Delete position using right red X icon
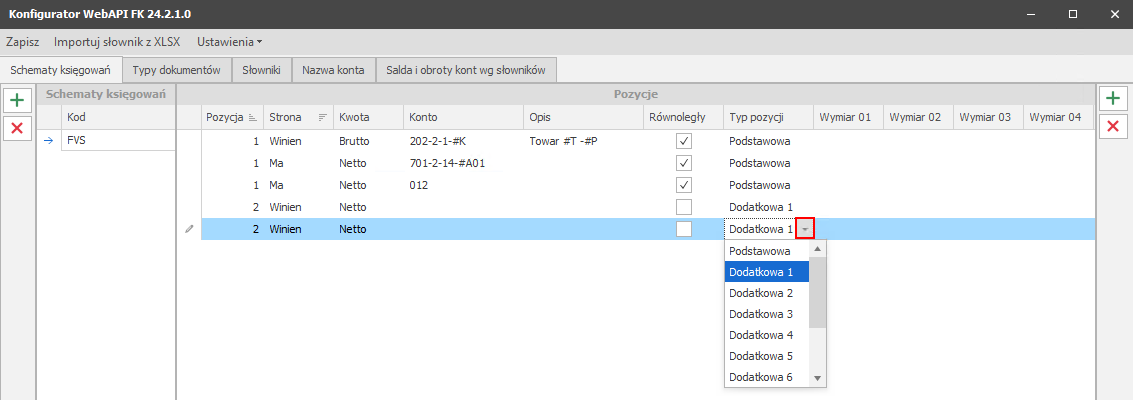This screenshot has height=400, width=1133. click(x=1111, y=126)
